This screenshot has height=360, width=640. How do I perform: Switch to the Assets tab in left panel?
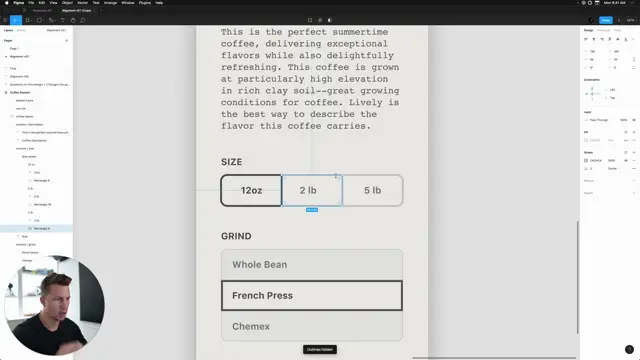tap(21, 30)
